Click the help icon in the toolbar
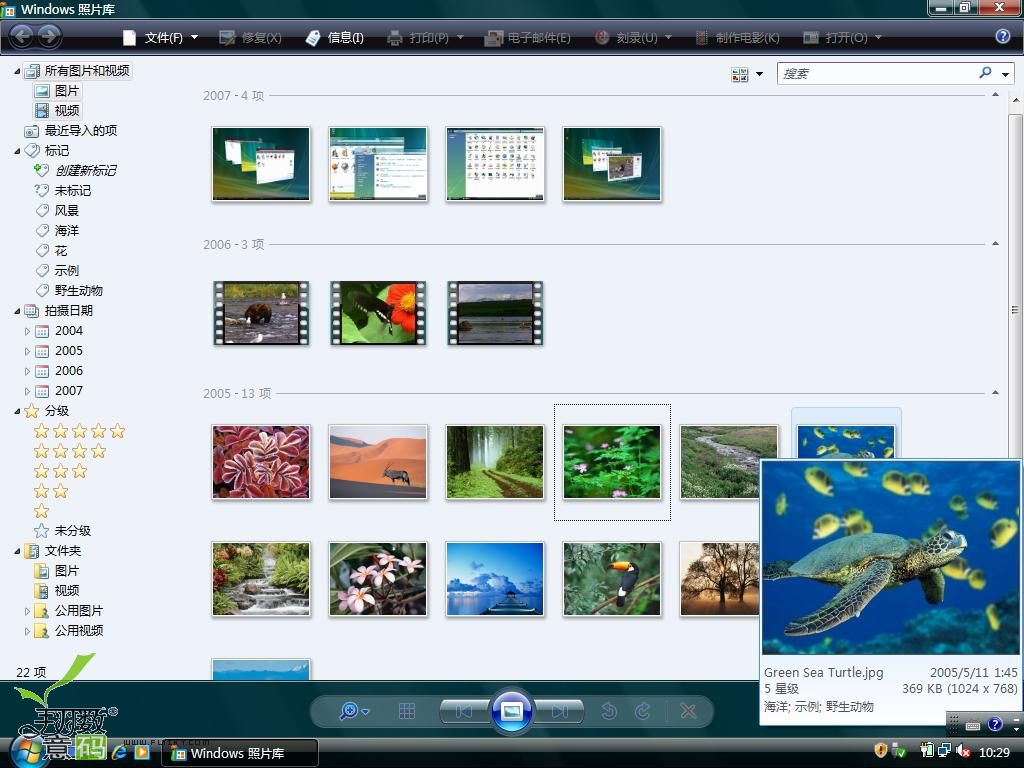The width and height of the screenshot is (1024, 768). pos(1002,36)
